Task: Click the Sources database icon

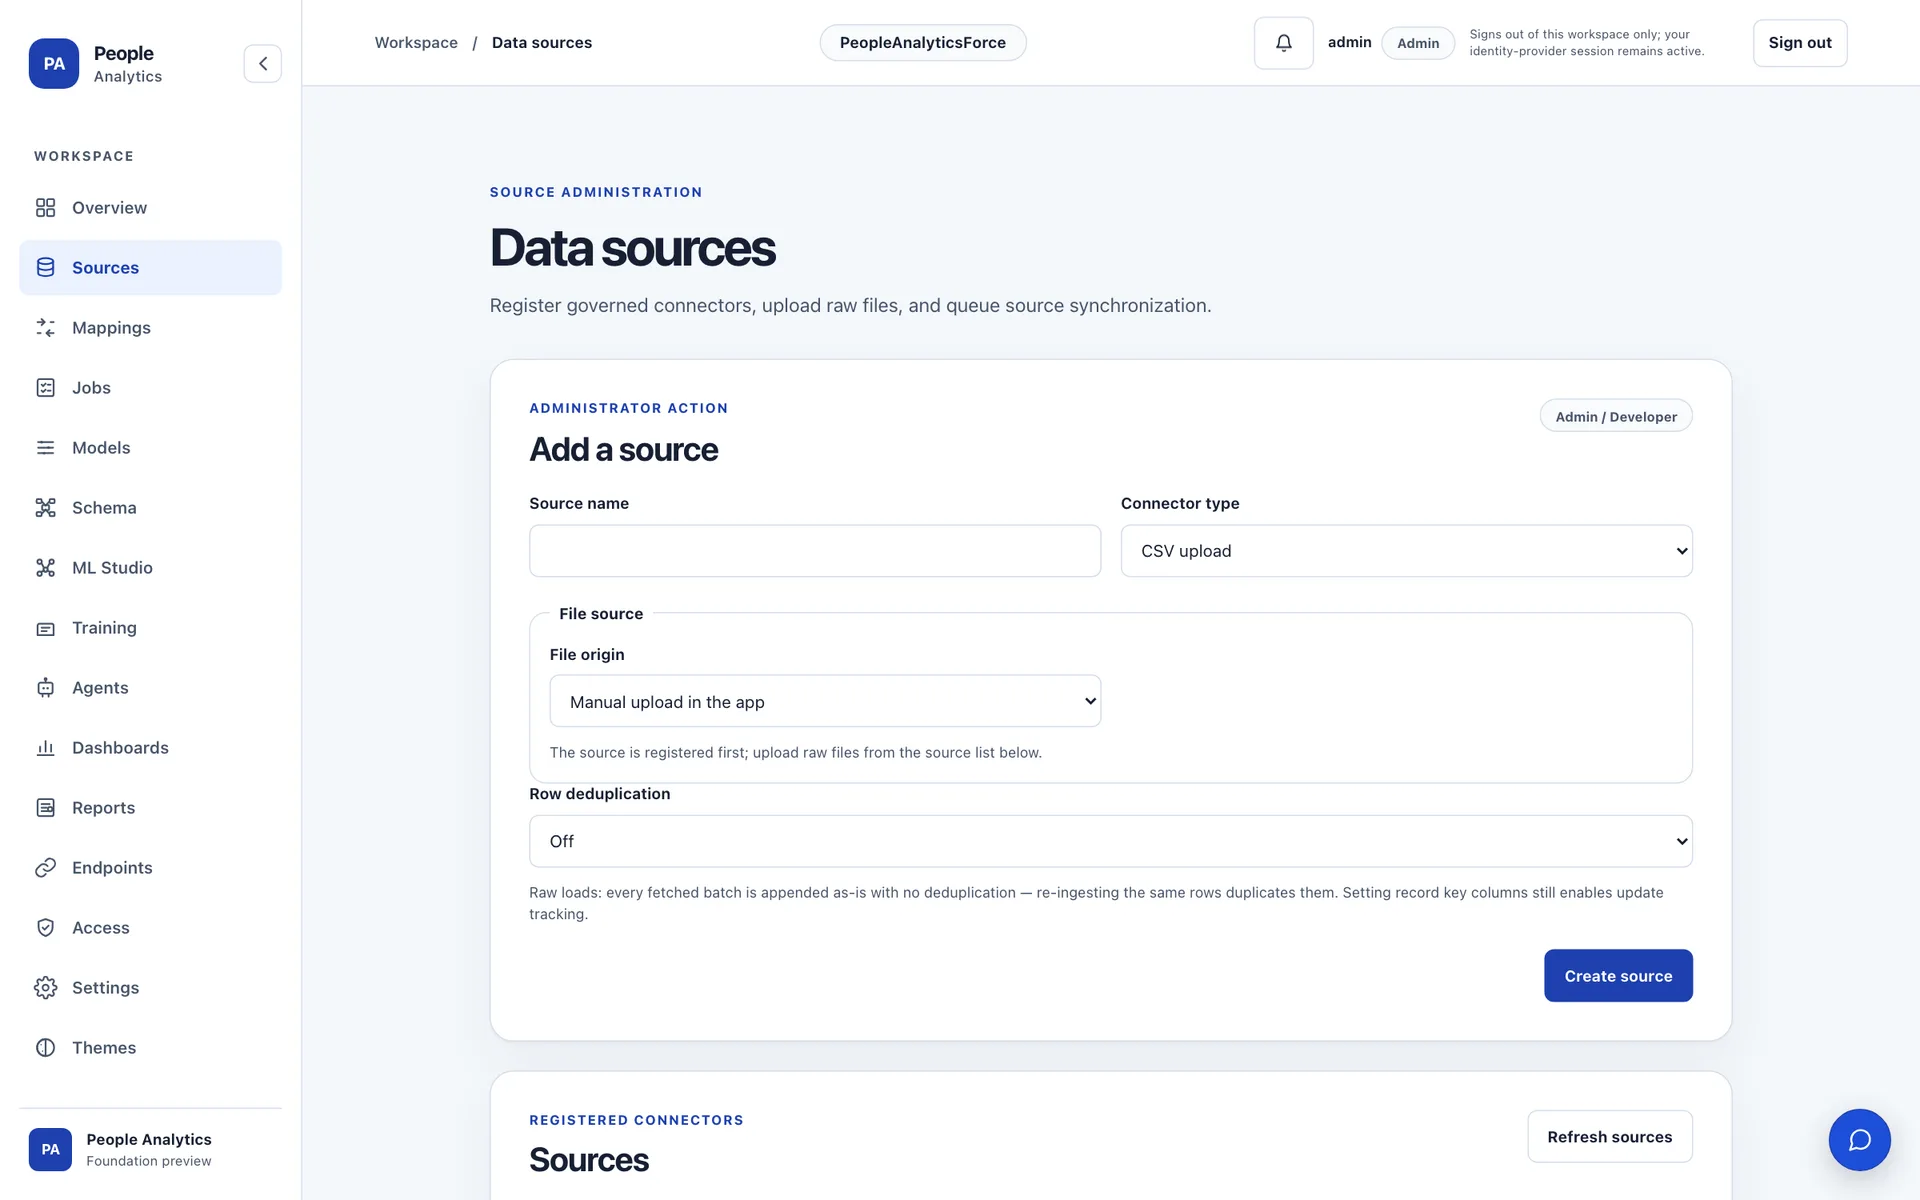Action: click(45, 268)
